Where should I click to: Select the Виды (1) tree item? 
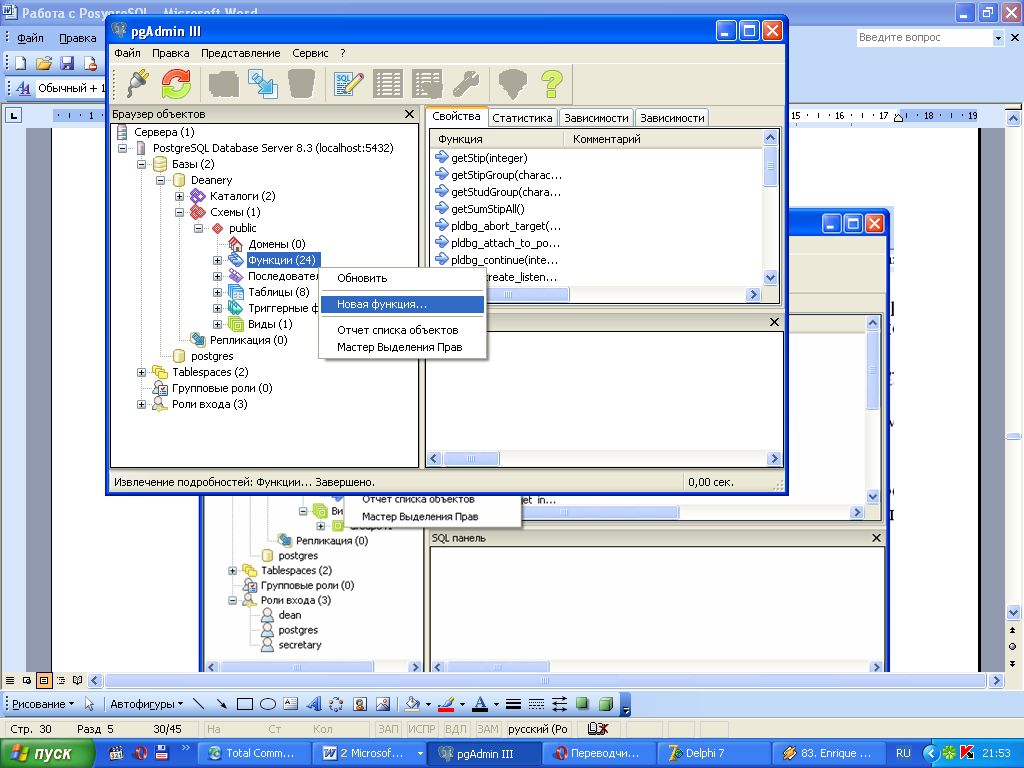[270, 325]
